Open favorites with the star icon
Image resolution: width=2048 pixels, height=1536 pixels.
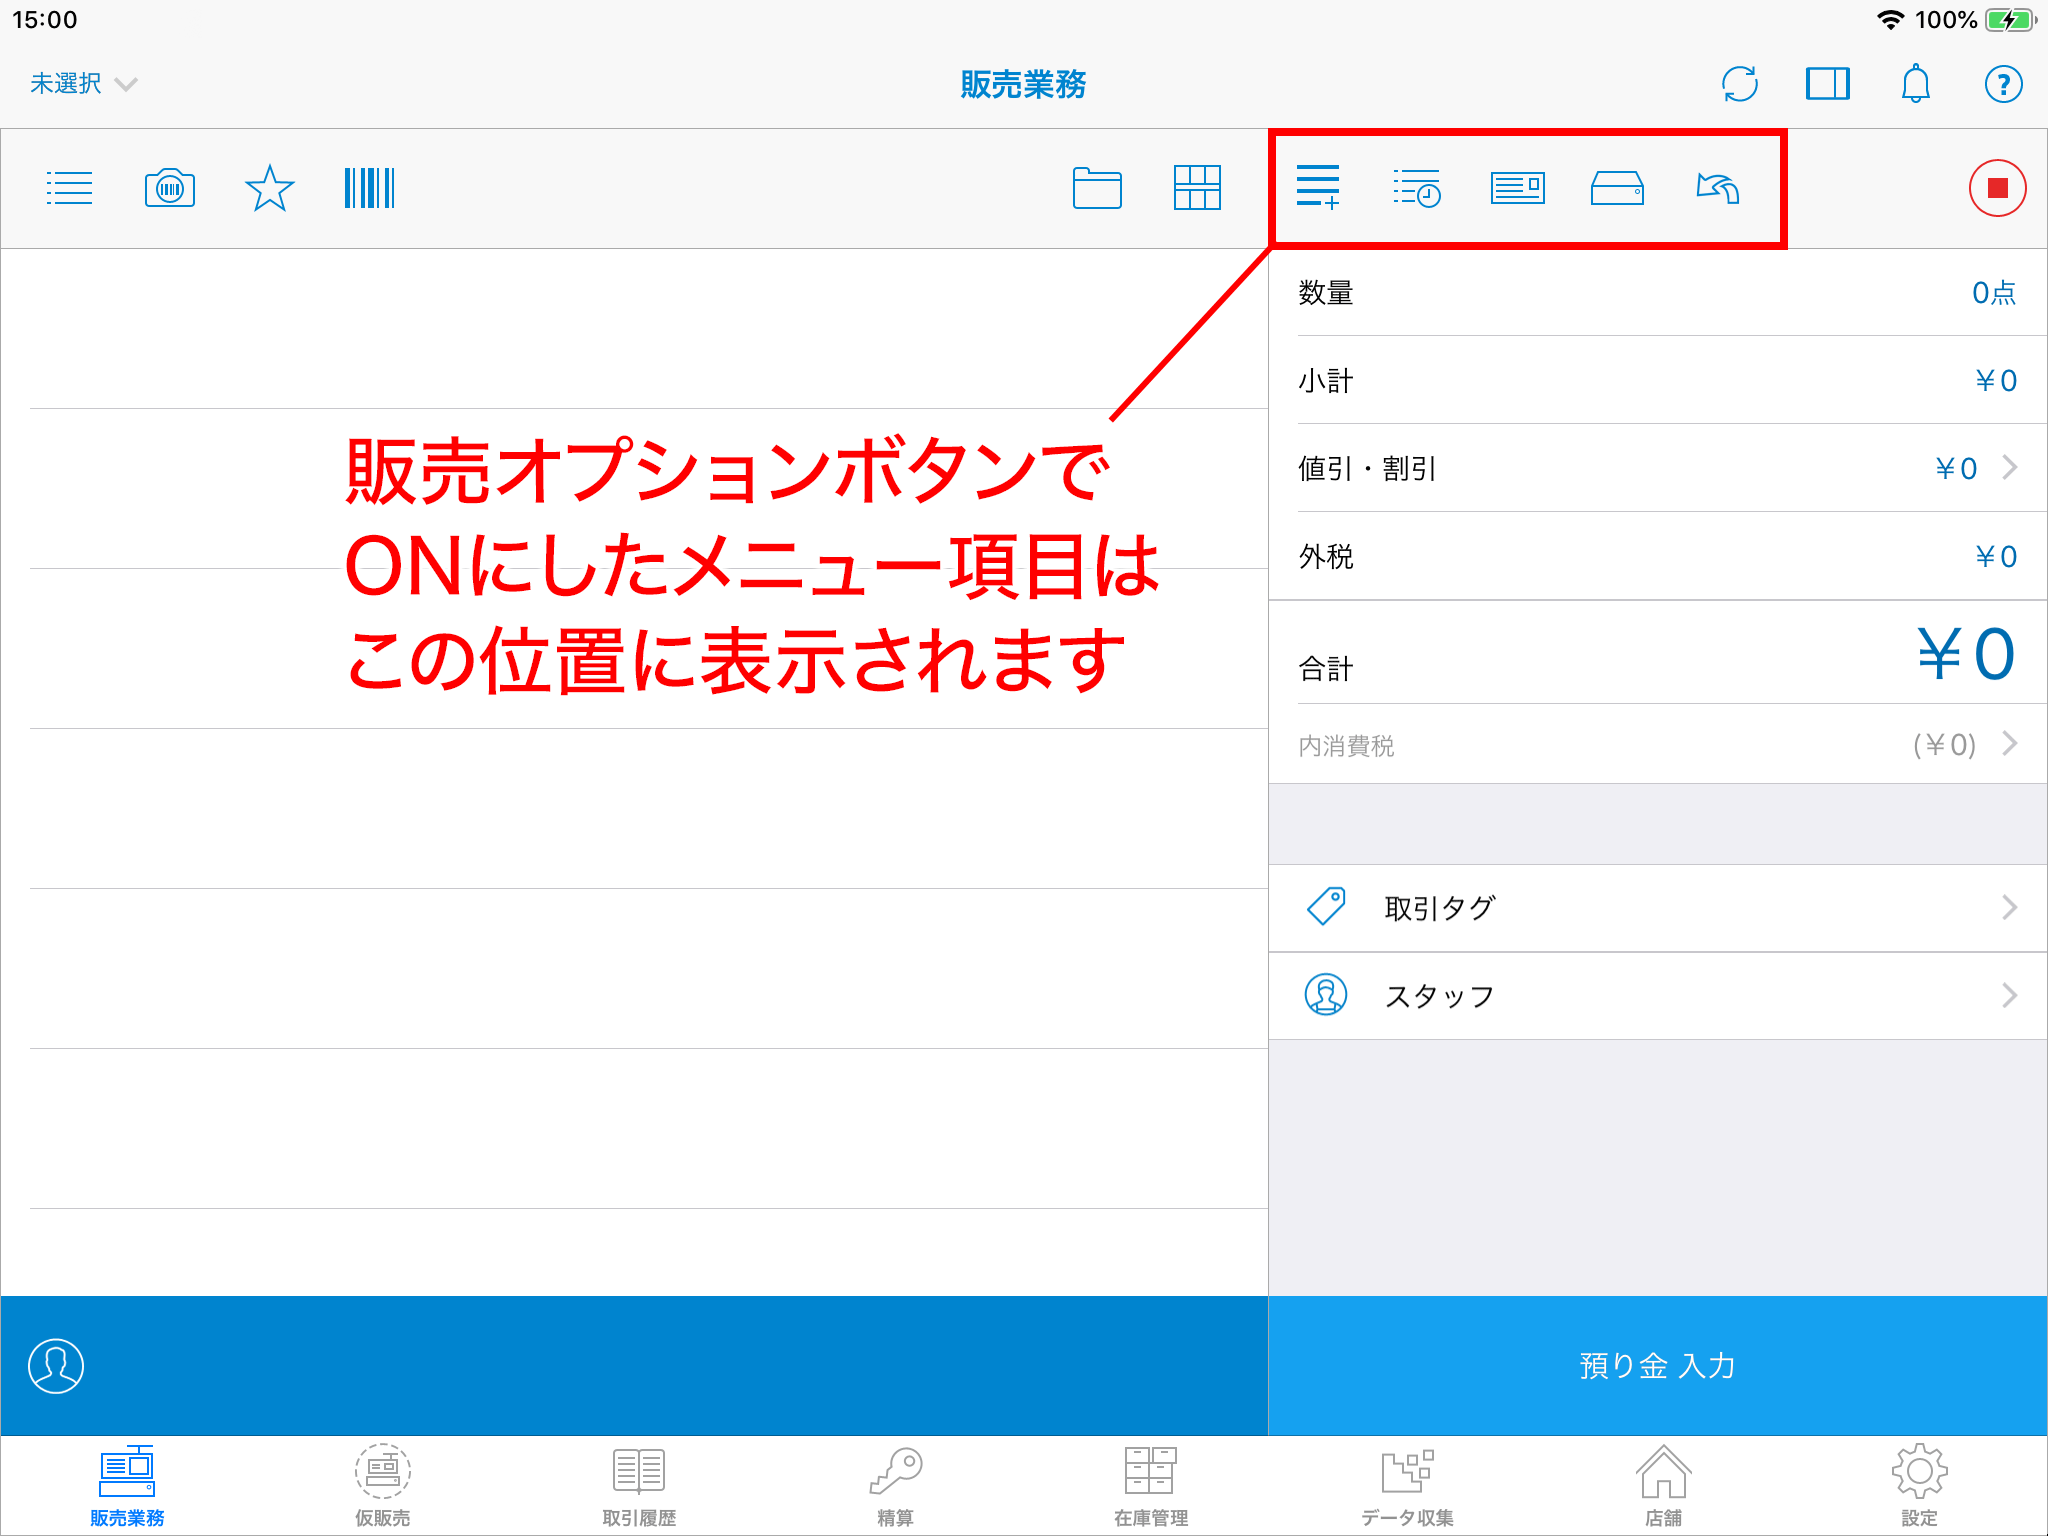point(269,188)
